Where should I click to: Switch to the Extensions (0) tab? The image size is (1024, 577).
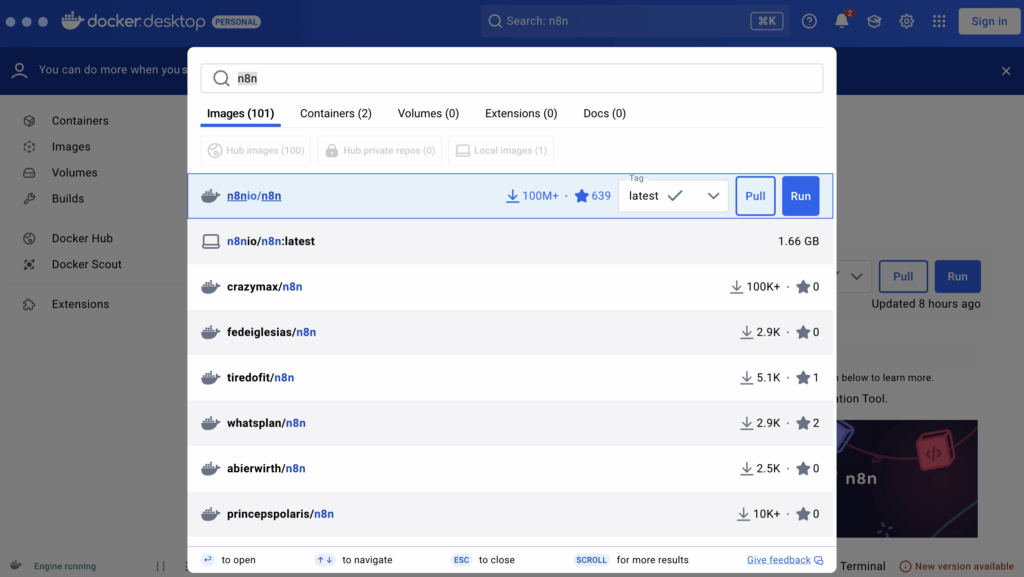(x=521, y=114)
